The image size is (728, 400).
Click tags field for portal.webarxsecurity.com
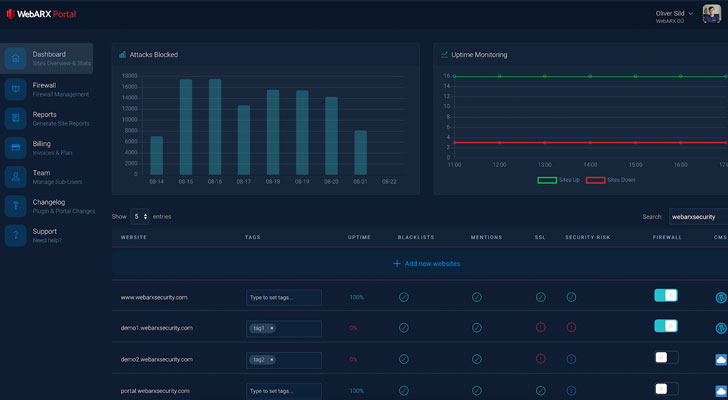point(284,391)
